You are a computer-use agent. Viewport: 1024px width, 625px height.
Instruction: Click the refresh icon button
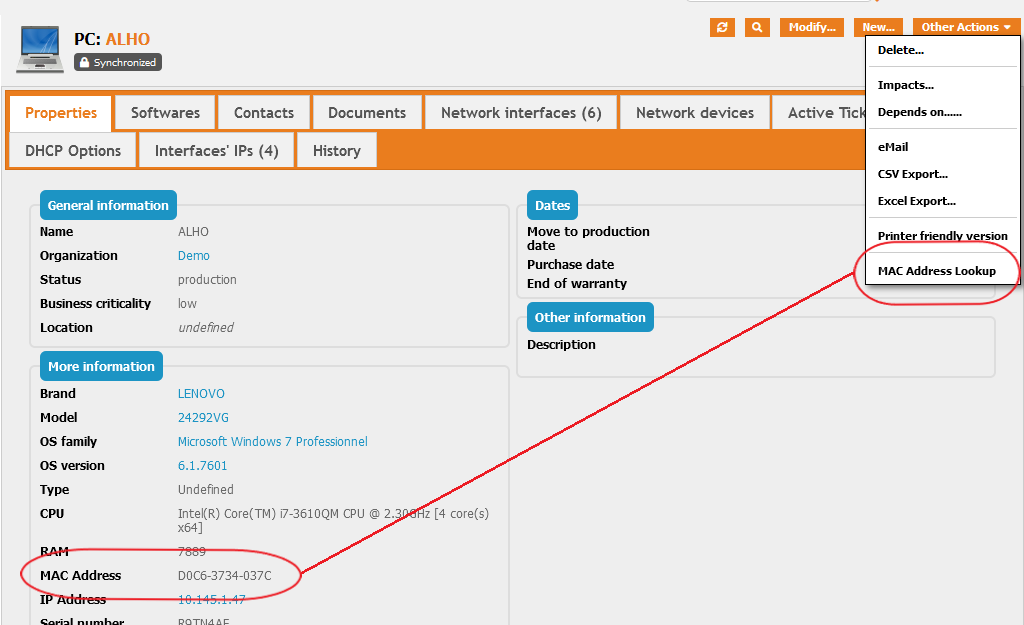[722, 27]
